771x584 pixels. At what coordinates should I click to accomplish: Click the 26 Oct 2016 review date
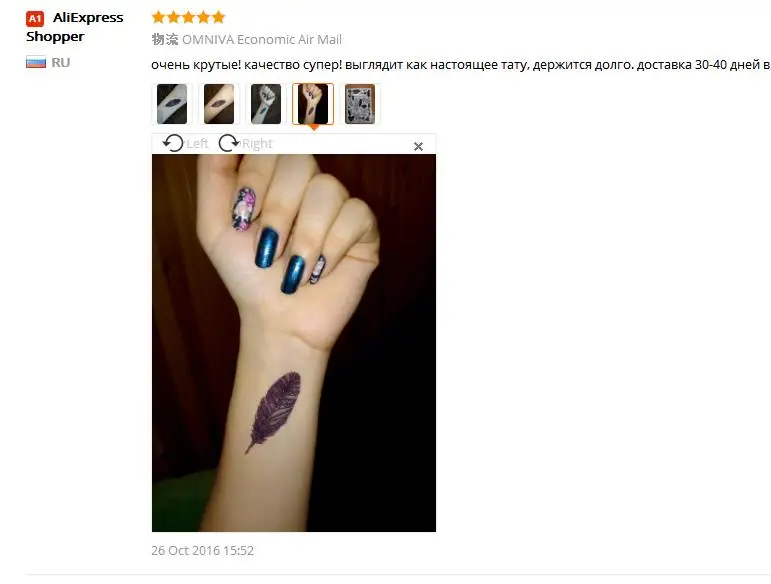click(x=203, y=551)
